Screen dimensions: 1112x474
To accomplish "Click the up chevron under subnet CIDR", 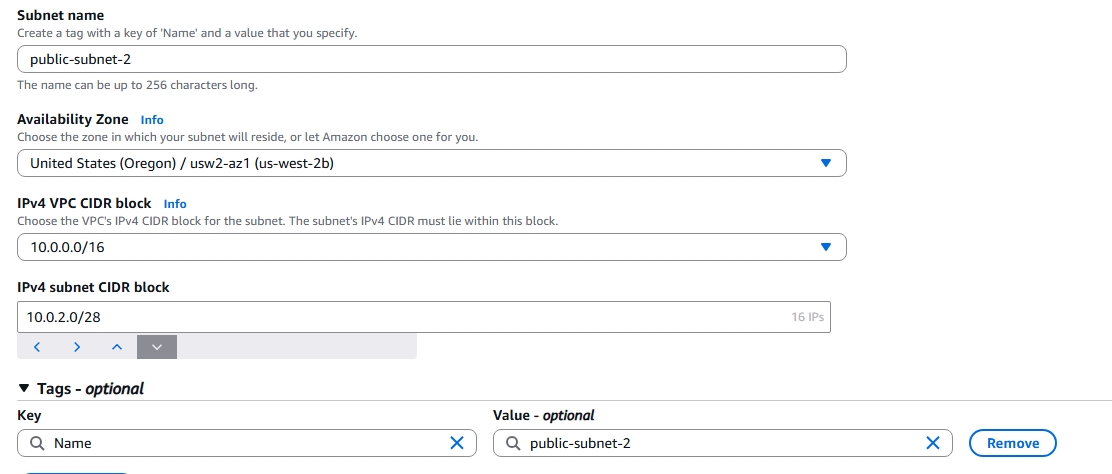I will (117, 347).
